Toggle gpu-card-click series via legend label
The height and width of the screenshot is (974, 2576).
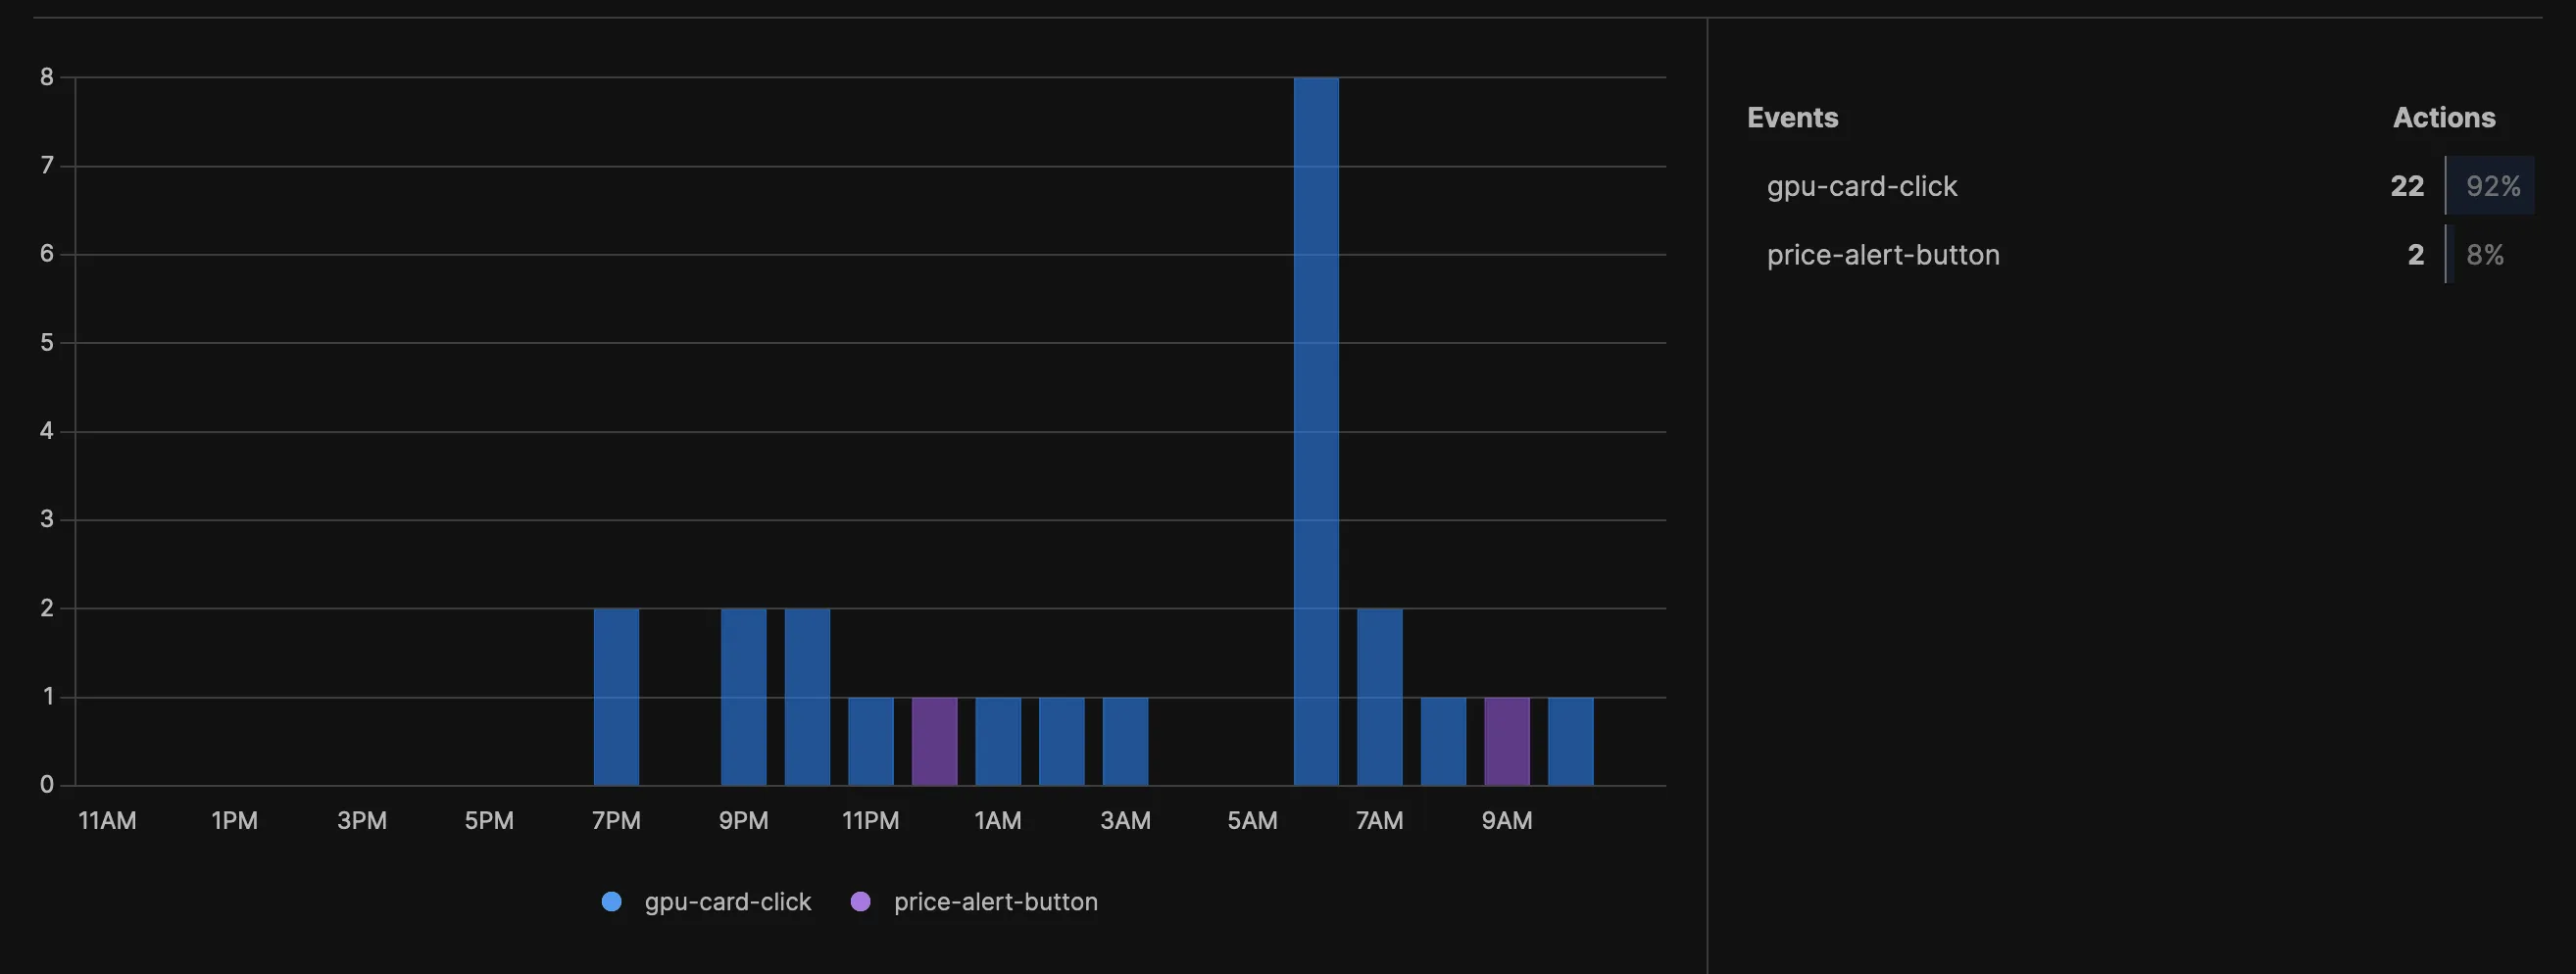pos(727,901)
